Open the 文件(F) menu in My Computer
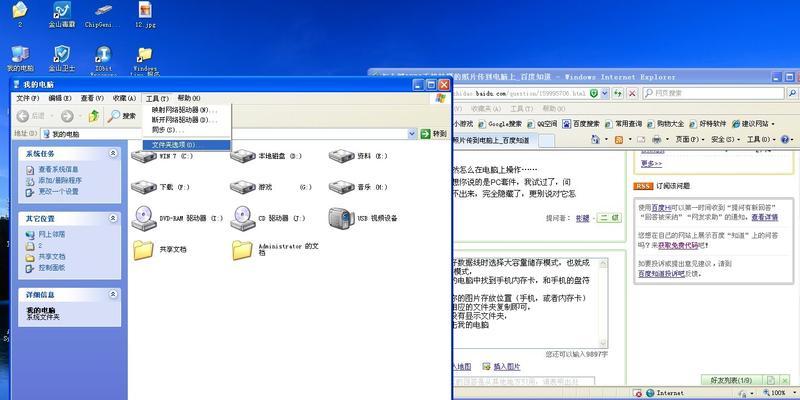 tap(28, 98)
